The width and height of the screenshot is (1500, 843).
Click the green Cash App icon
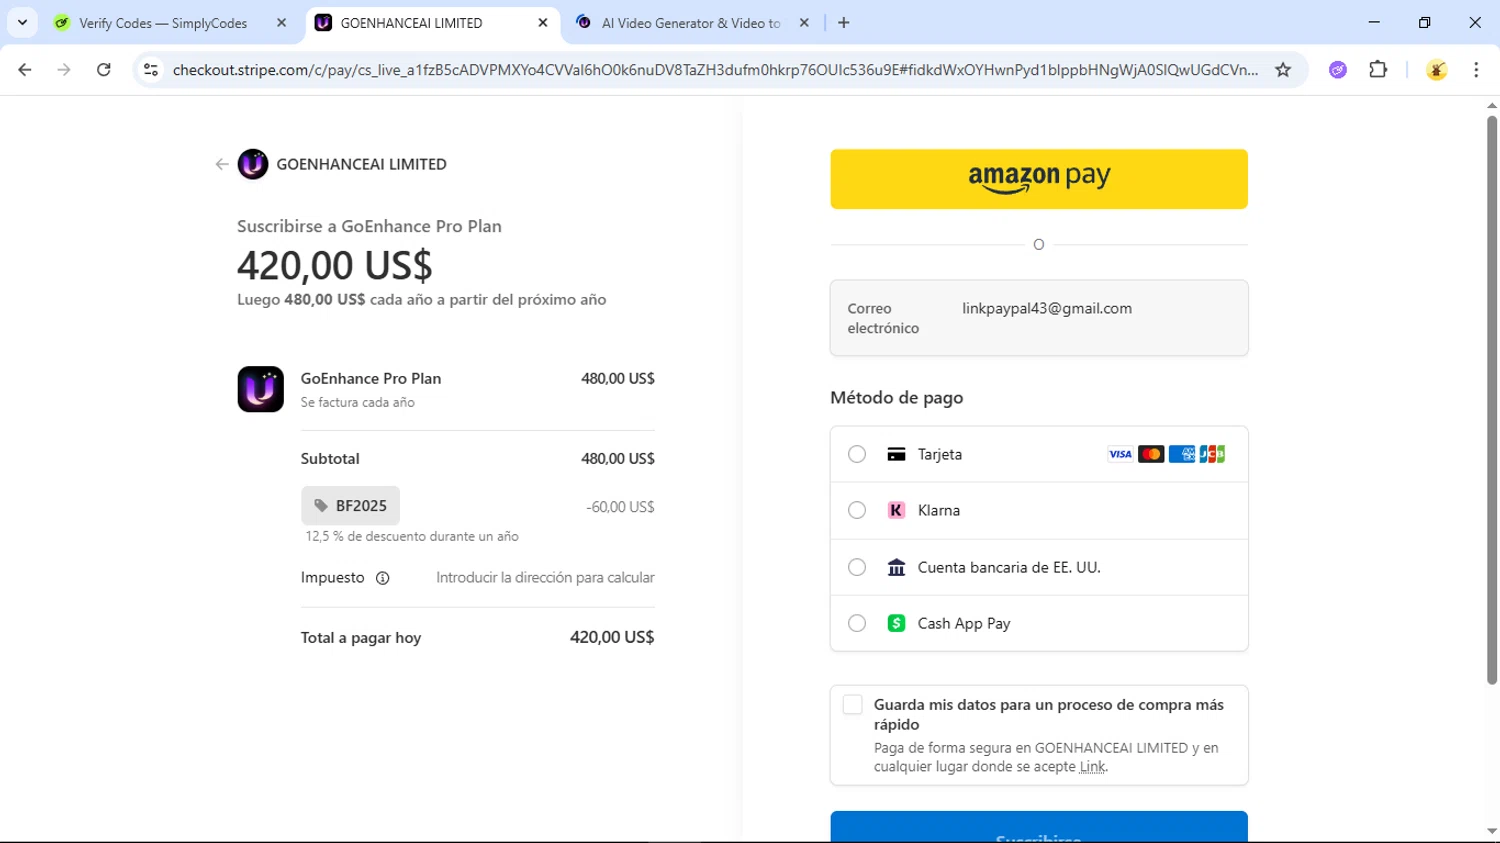tap(896, 623)
